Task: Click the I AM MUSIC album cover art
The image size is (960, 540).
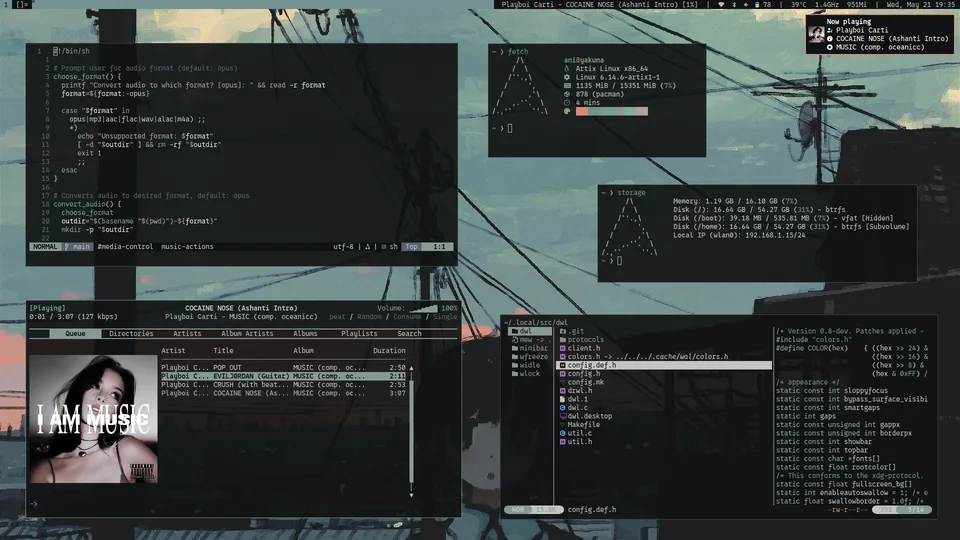Action: click(93, 419)
